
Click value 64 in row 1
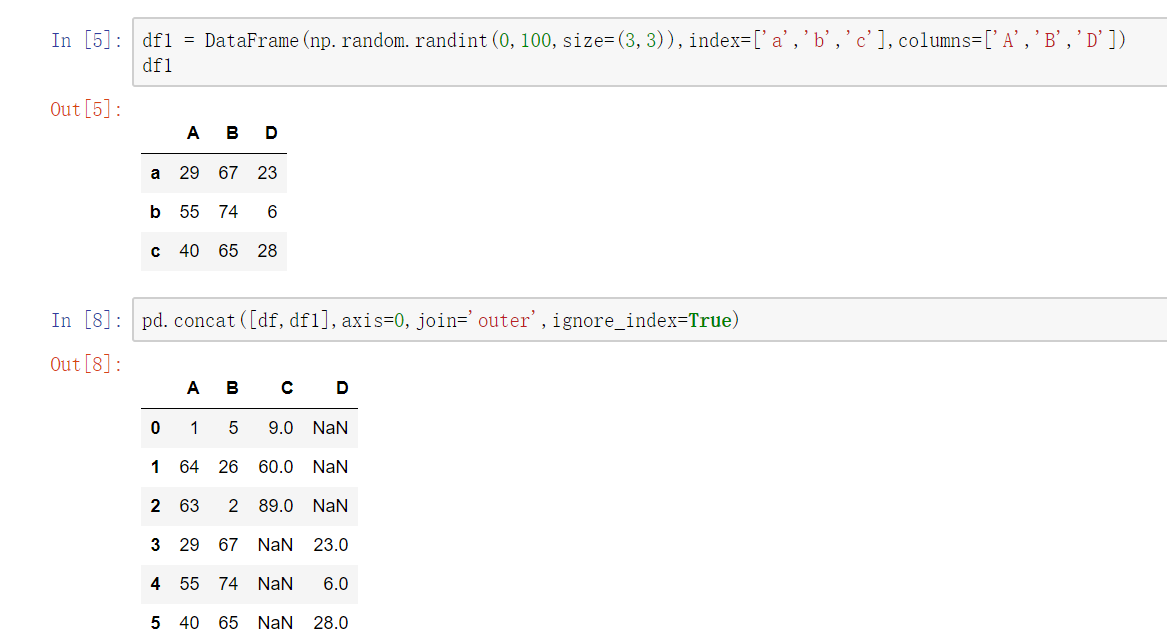(x=189, y=467)
